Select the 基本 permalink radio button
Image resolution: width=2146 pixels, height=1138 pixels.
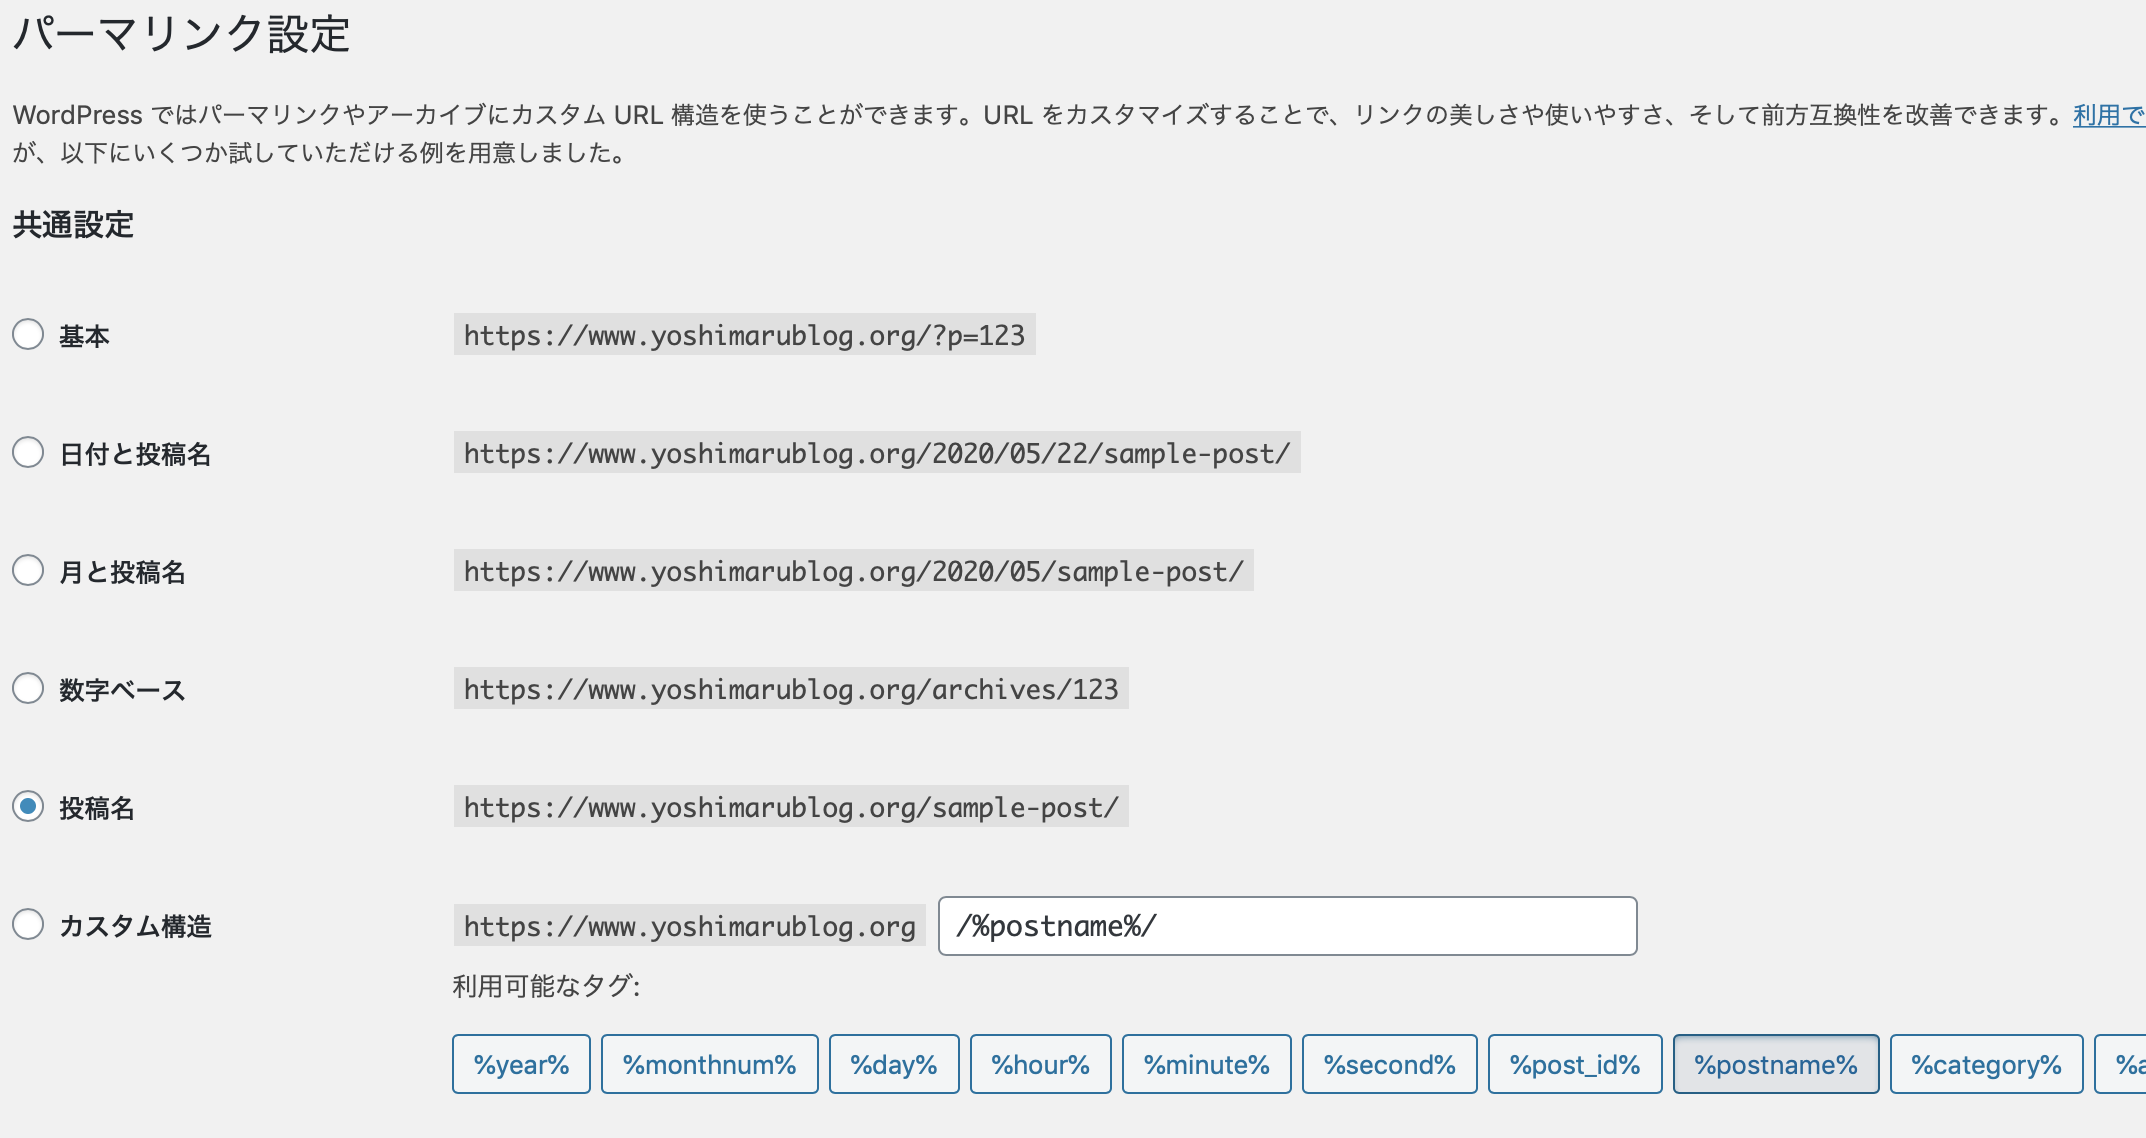click(x=28, y=334)
